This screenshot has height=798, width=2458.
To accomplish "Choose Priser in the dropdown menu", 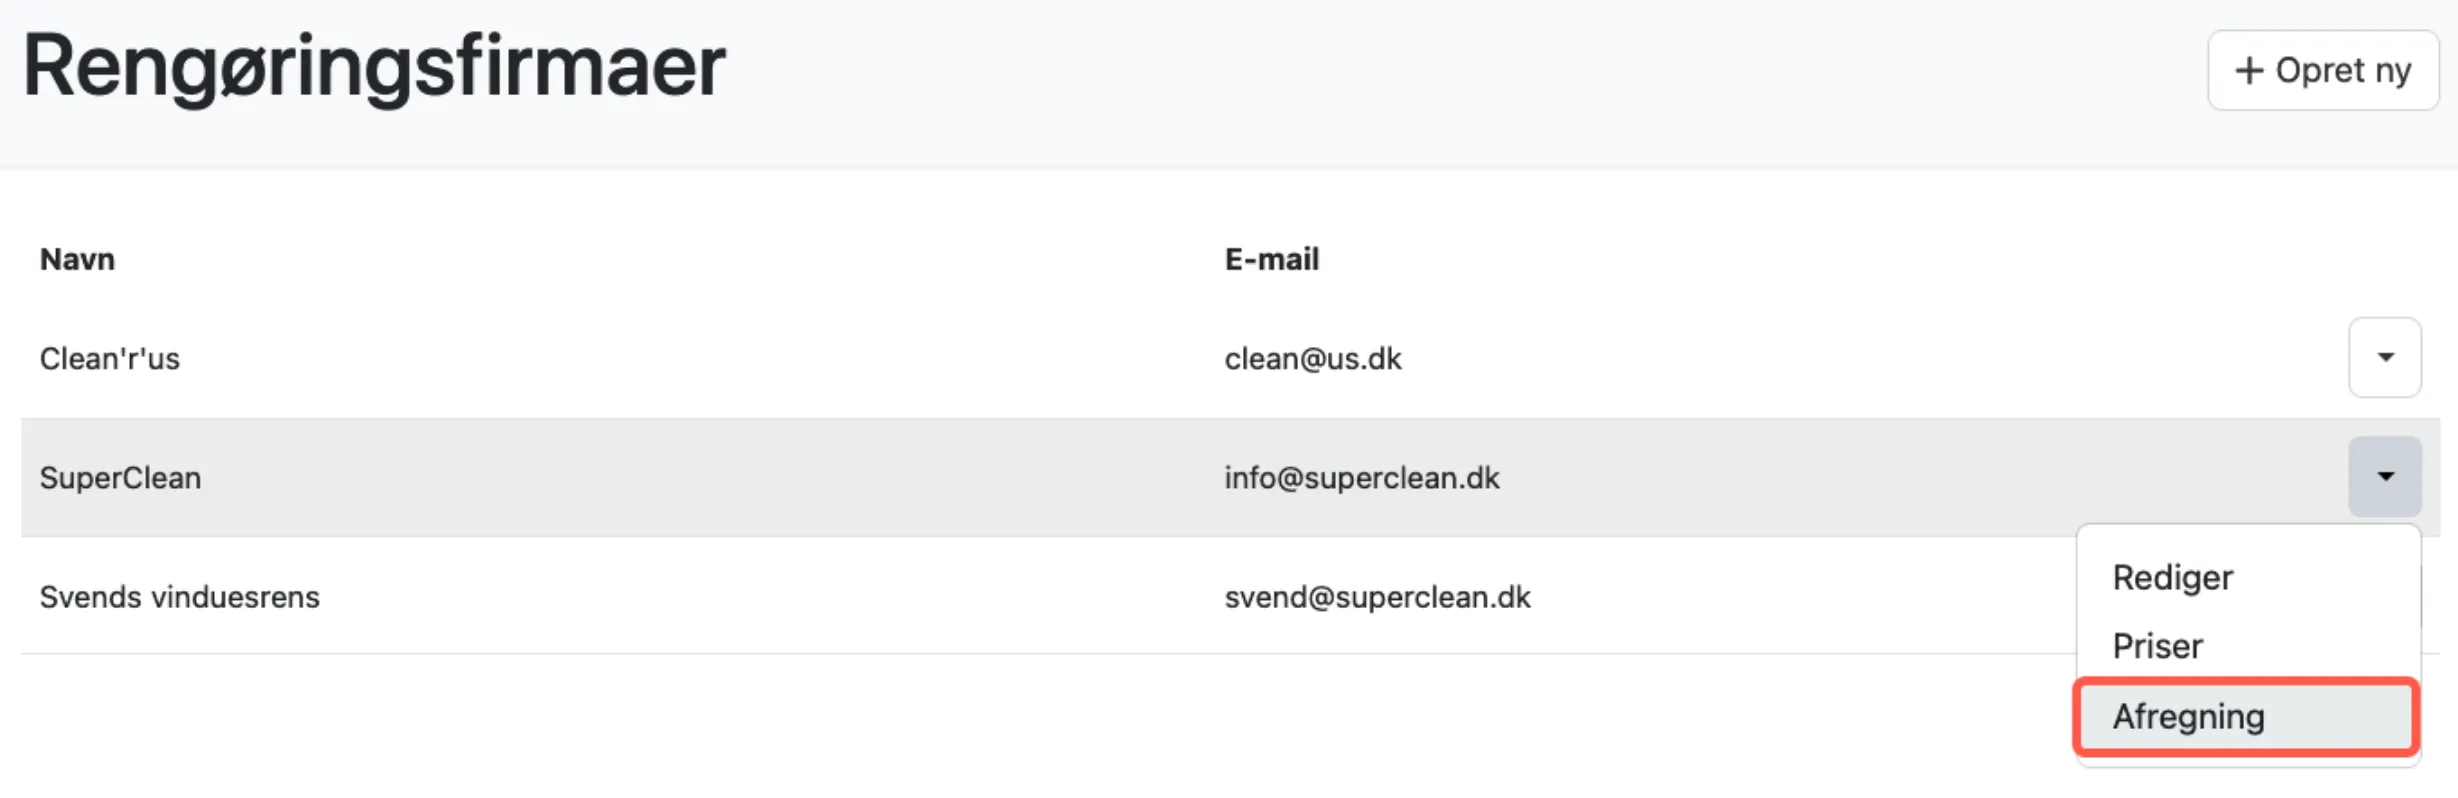I will (2157, 647).
